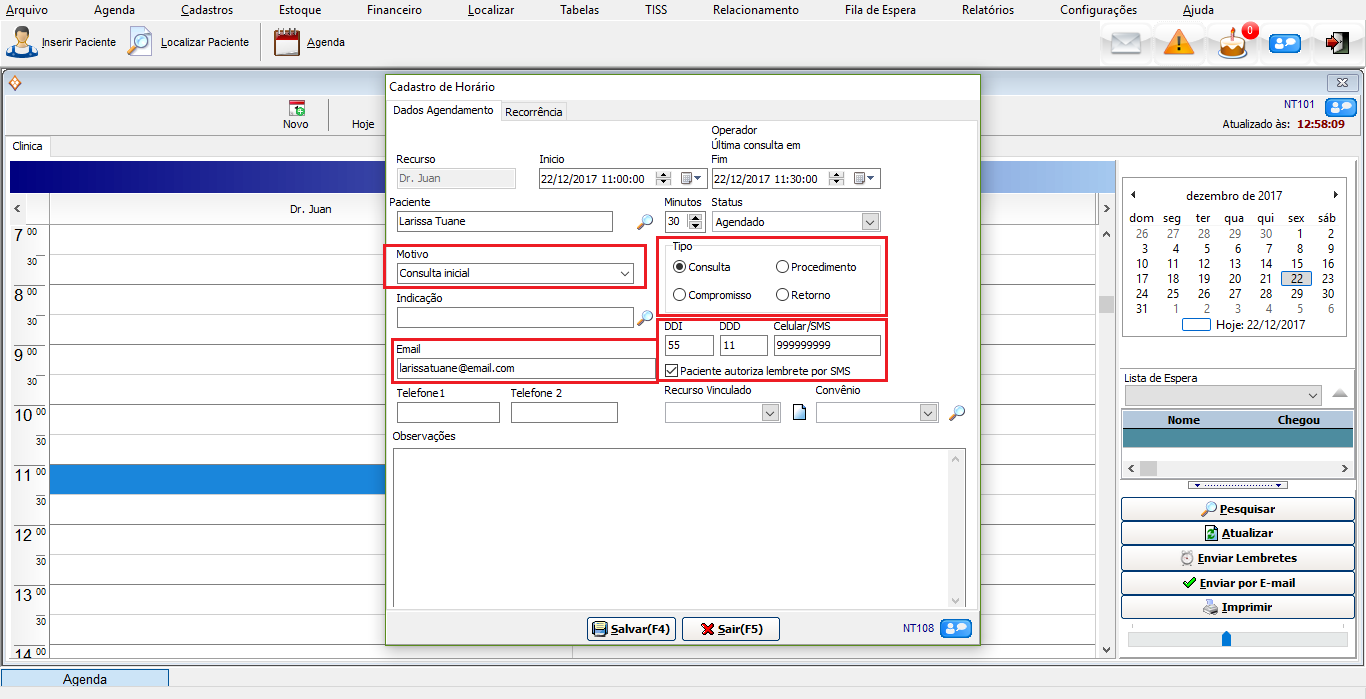Select the Procedimento radio button
Viewport: 1366px width, 699px height.
(x=783, y=267)
